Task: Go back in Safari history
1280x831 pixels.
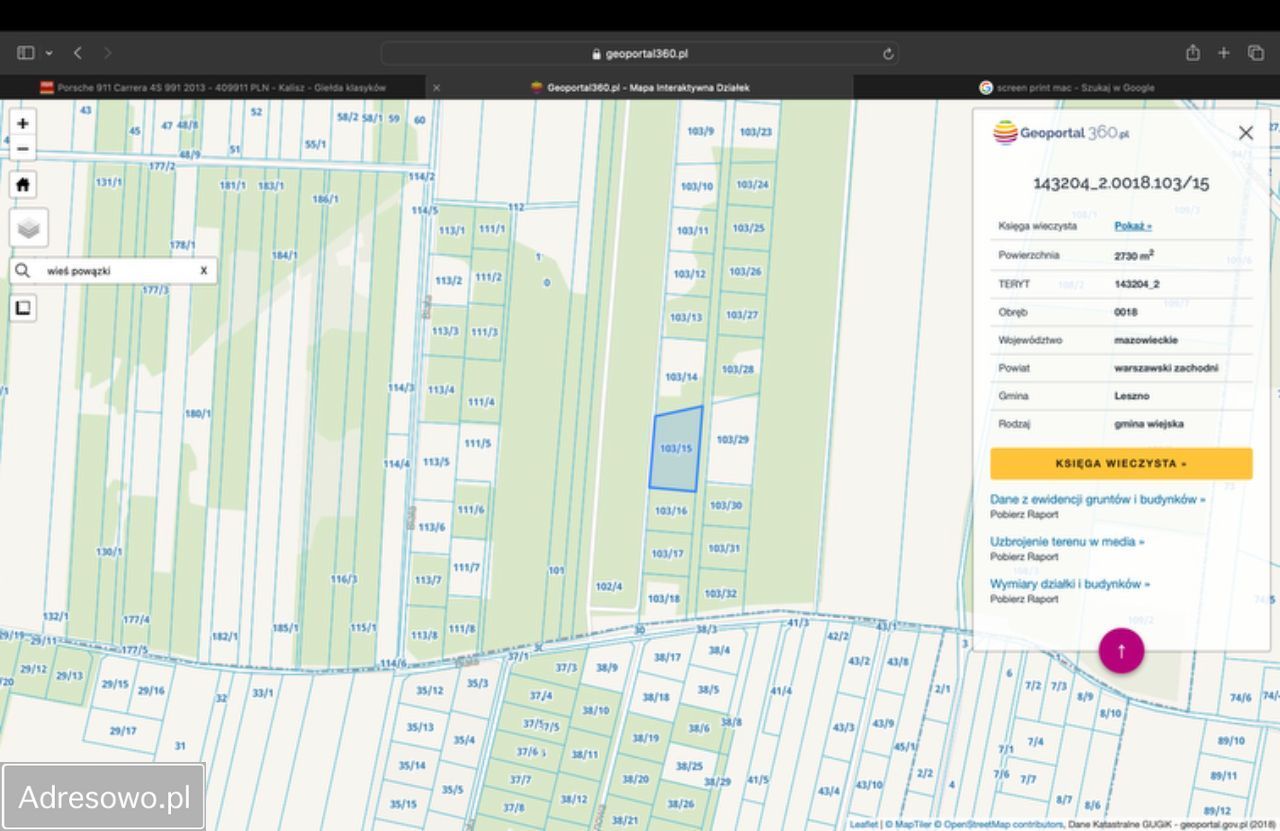Action: (x=78, y=53)
